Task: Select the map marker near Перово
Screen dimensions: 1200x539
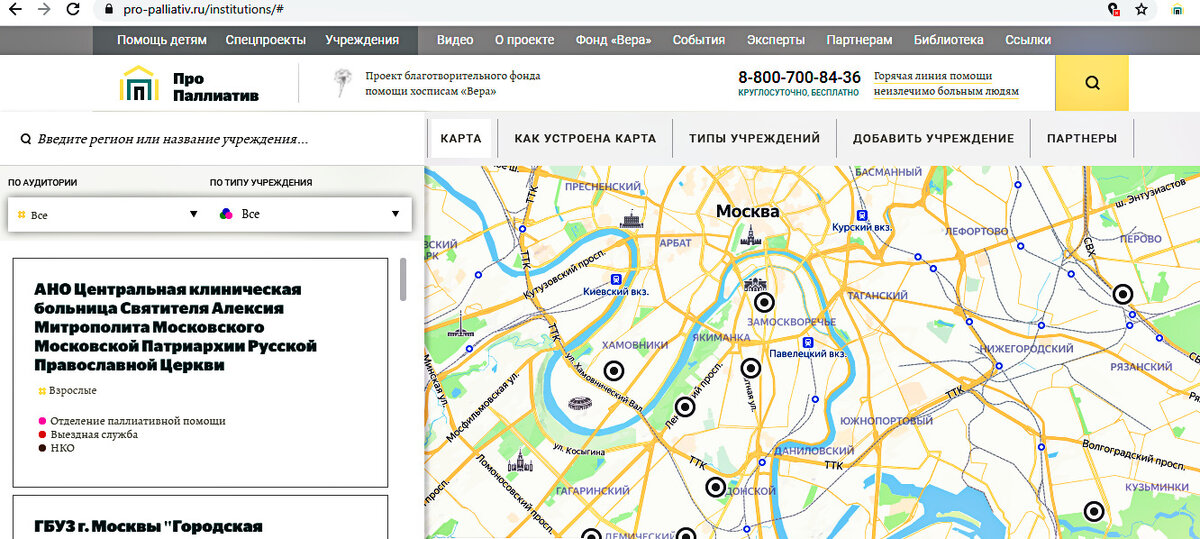Action: 1123,294
